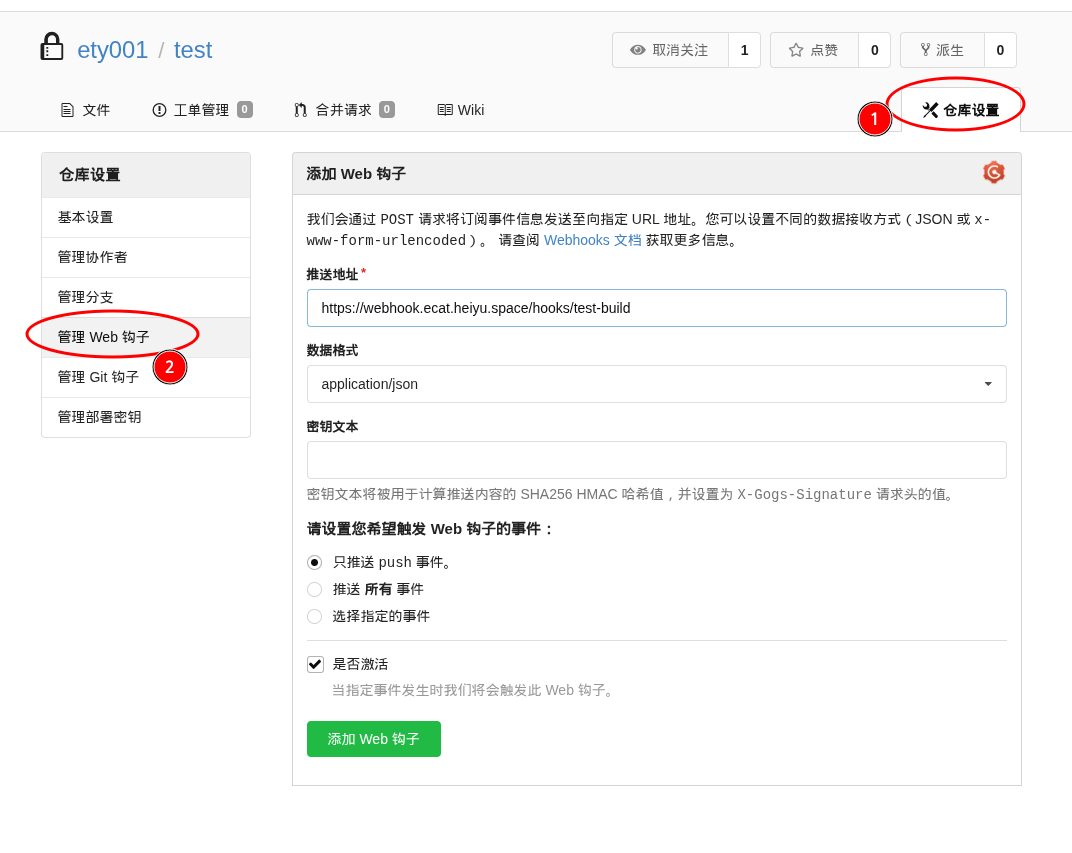Click the eye icon on the unwatch button
The width and height of the screenshot is (1072, 853).
[637, 50]
